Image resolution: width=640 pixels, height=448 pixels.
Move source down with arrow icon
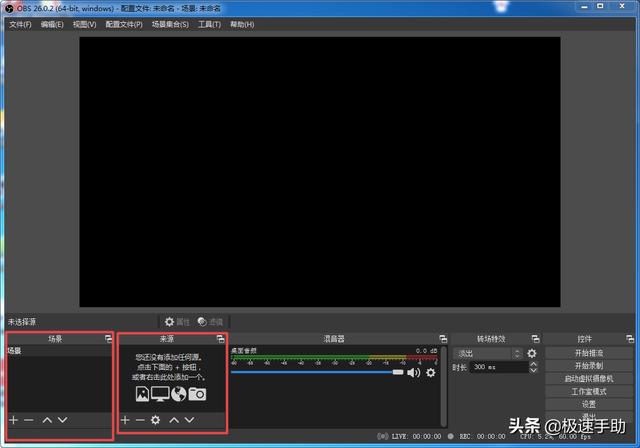click(189, 420)
